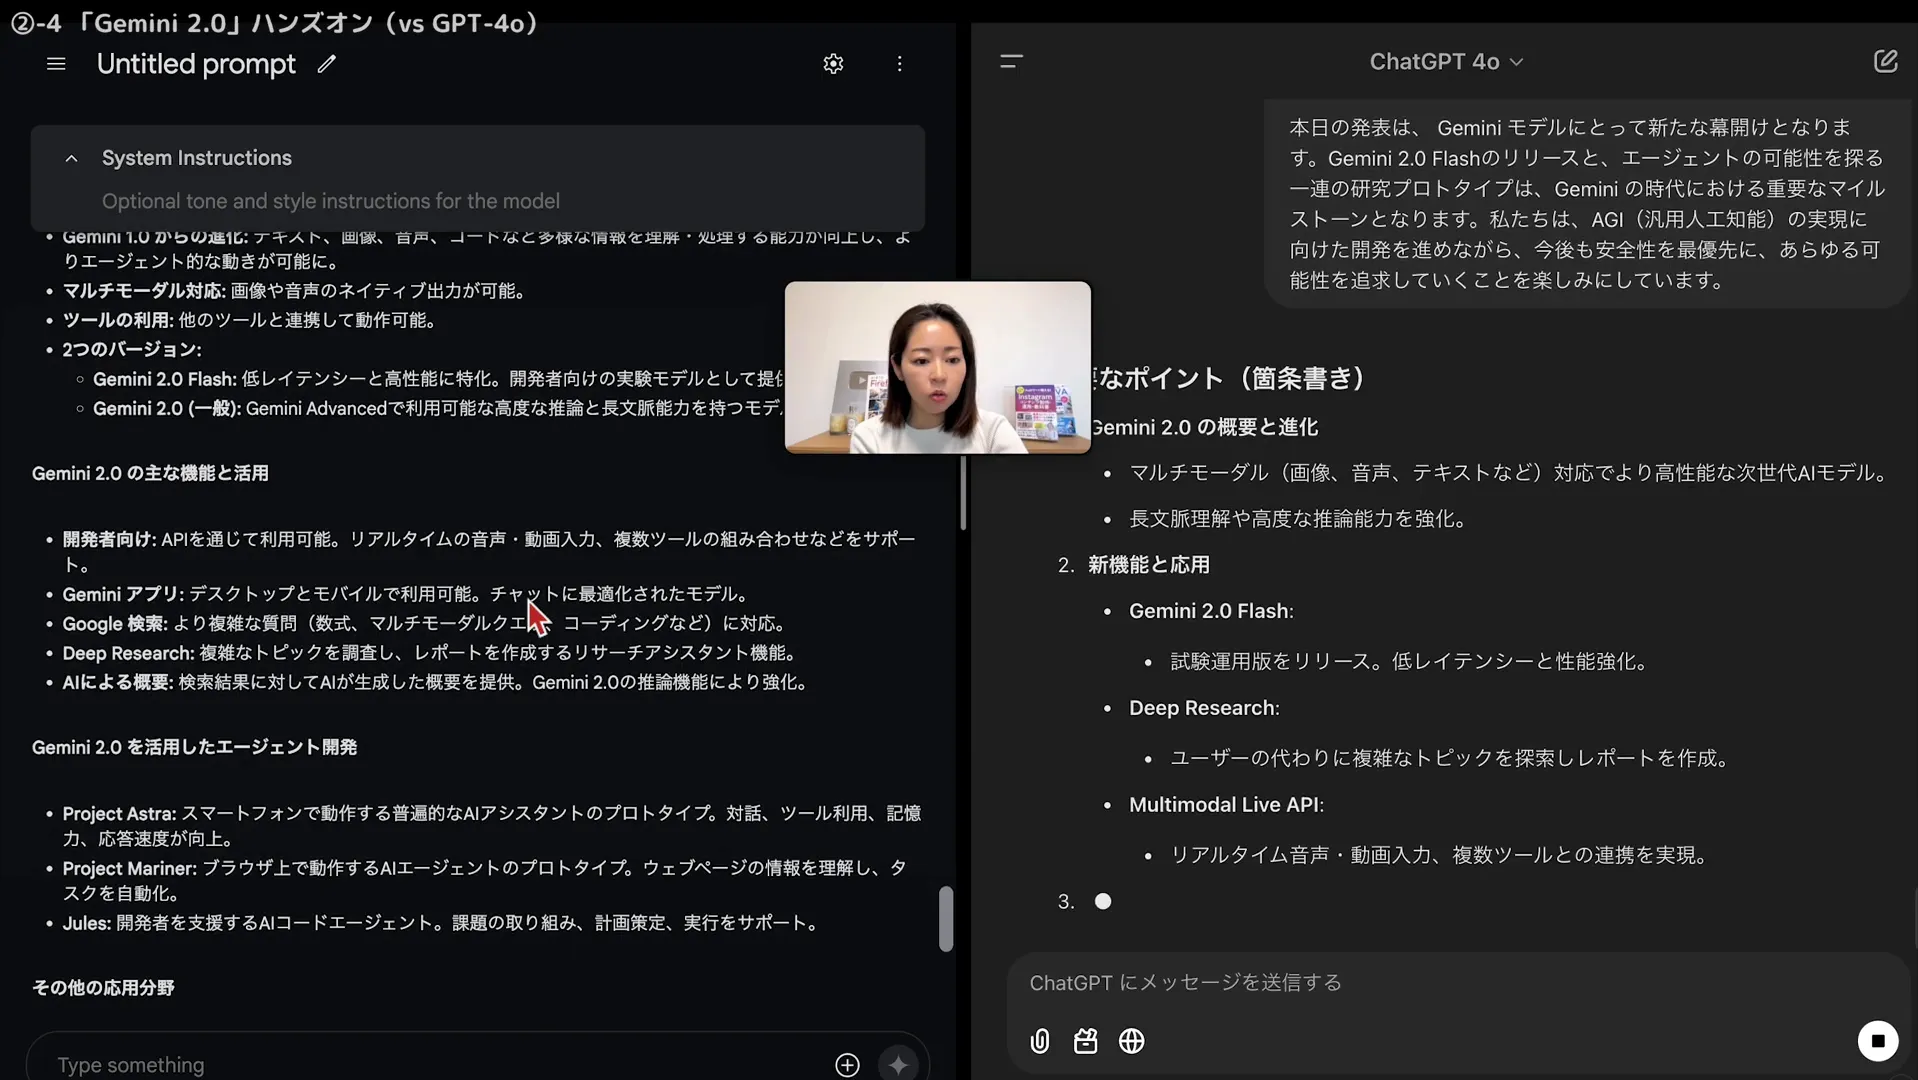Click 'Gemini 2.0 の概要と進化' heading in ChatGPT
1918x1080 pixels.
click(x=1205, y=428)
